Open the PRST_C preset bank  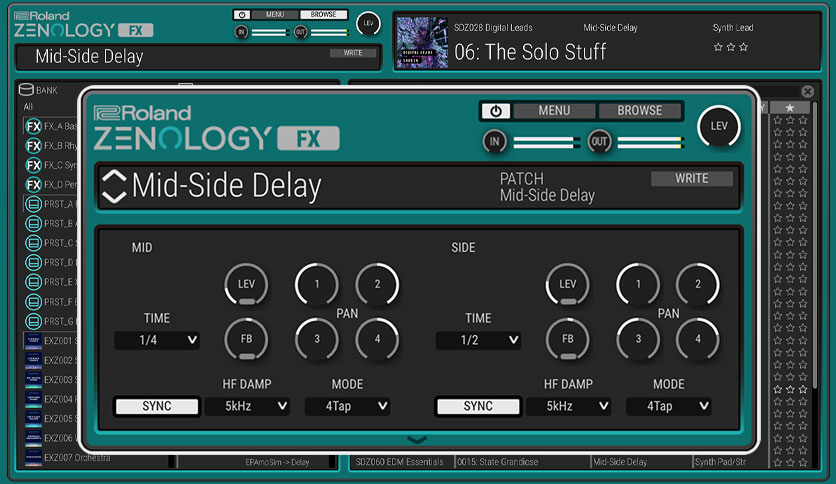(x=34, y=243)
